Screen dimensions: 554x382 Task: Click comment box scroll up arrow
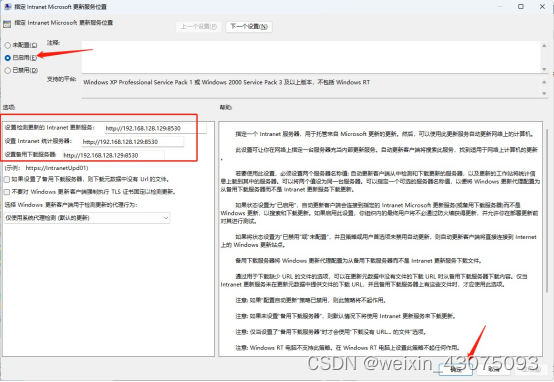[544, 45]
